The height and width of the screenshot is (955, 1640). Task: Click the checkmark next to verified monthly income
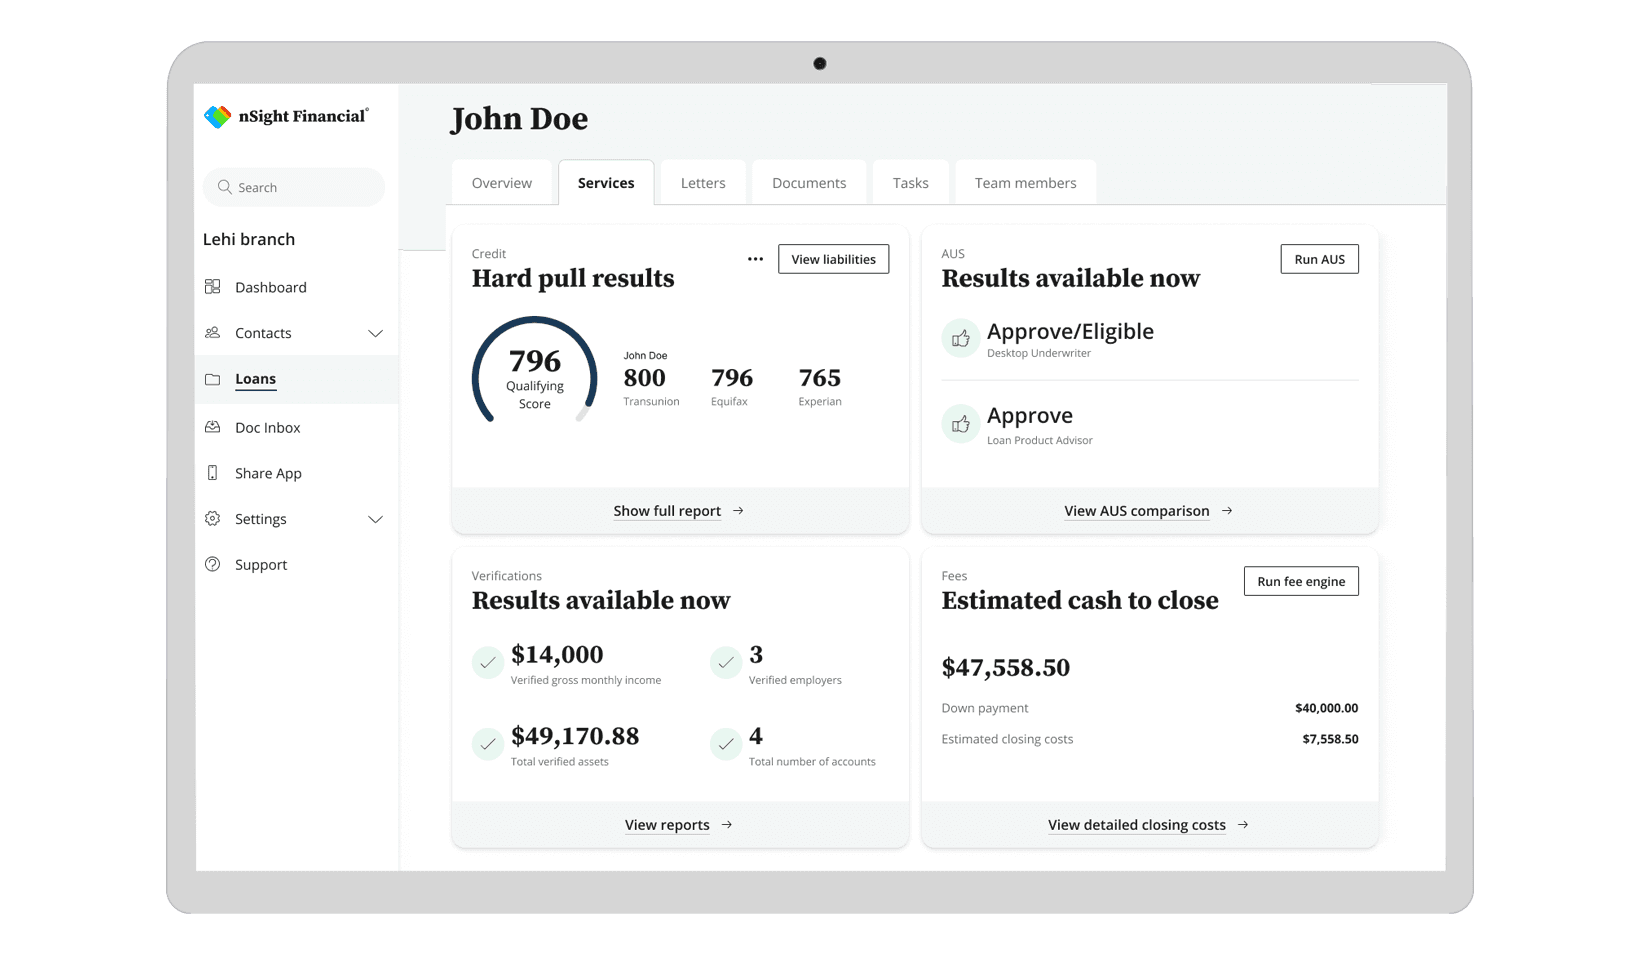487,663
